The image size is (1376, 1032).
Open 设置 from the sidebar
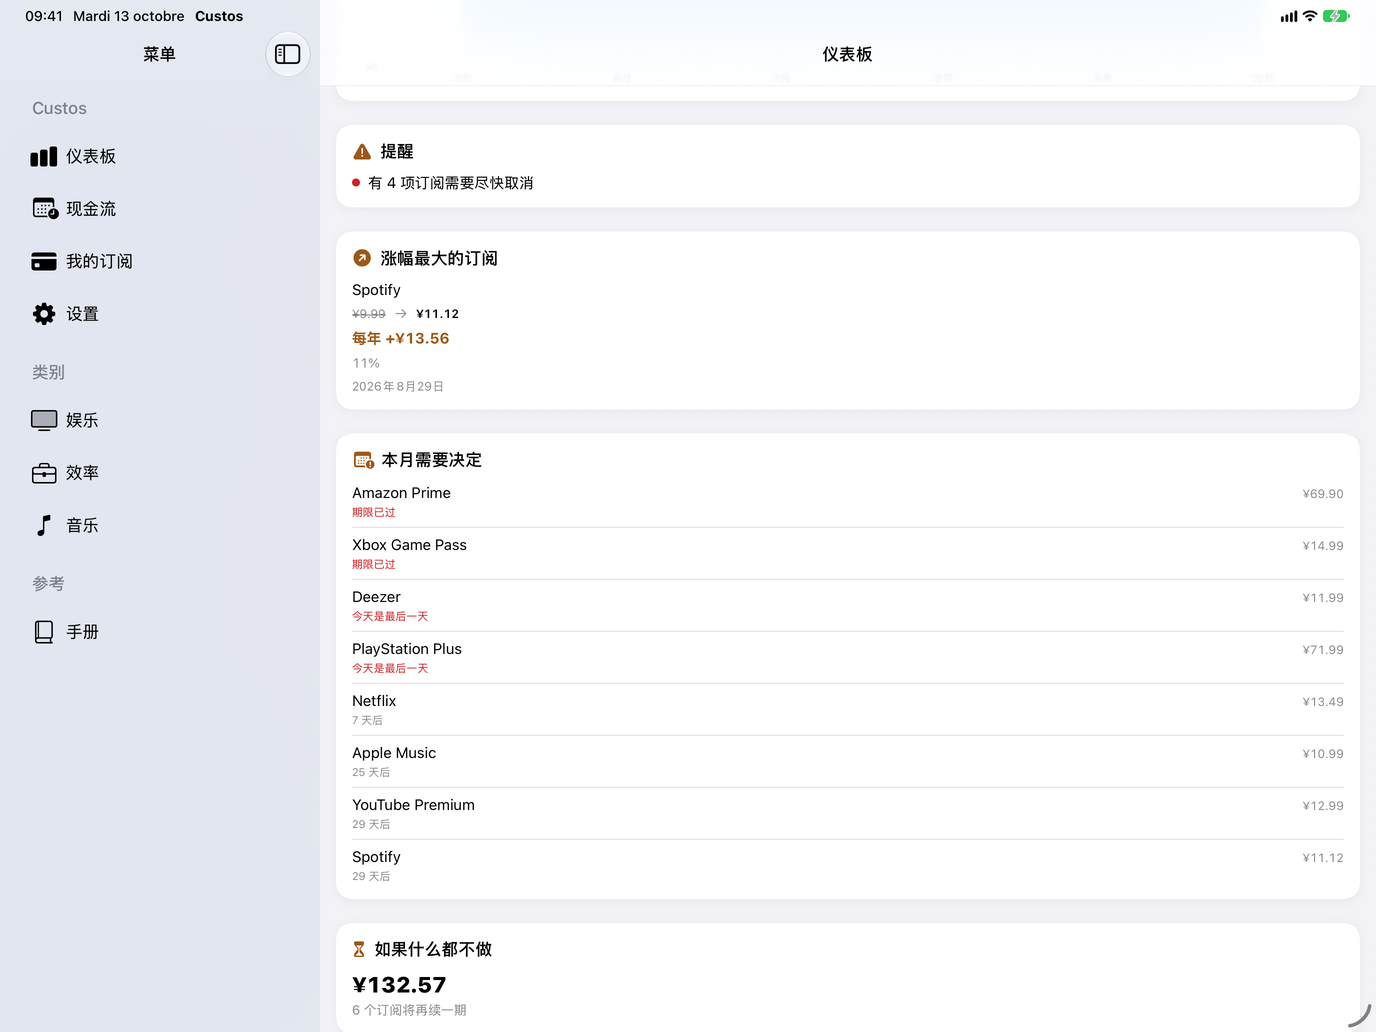(x=160, y=314)
